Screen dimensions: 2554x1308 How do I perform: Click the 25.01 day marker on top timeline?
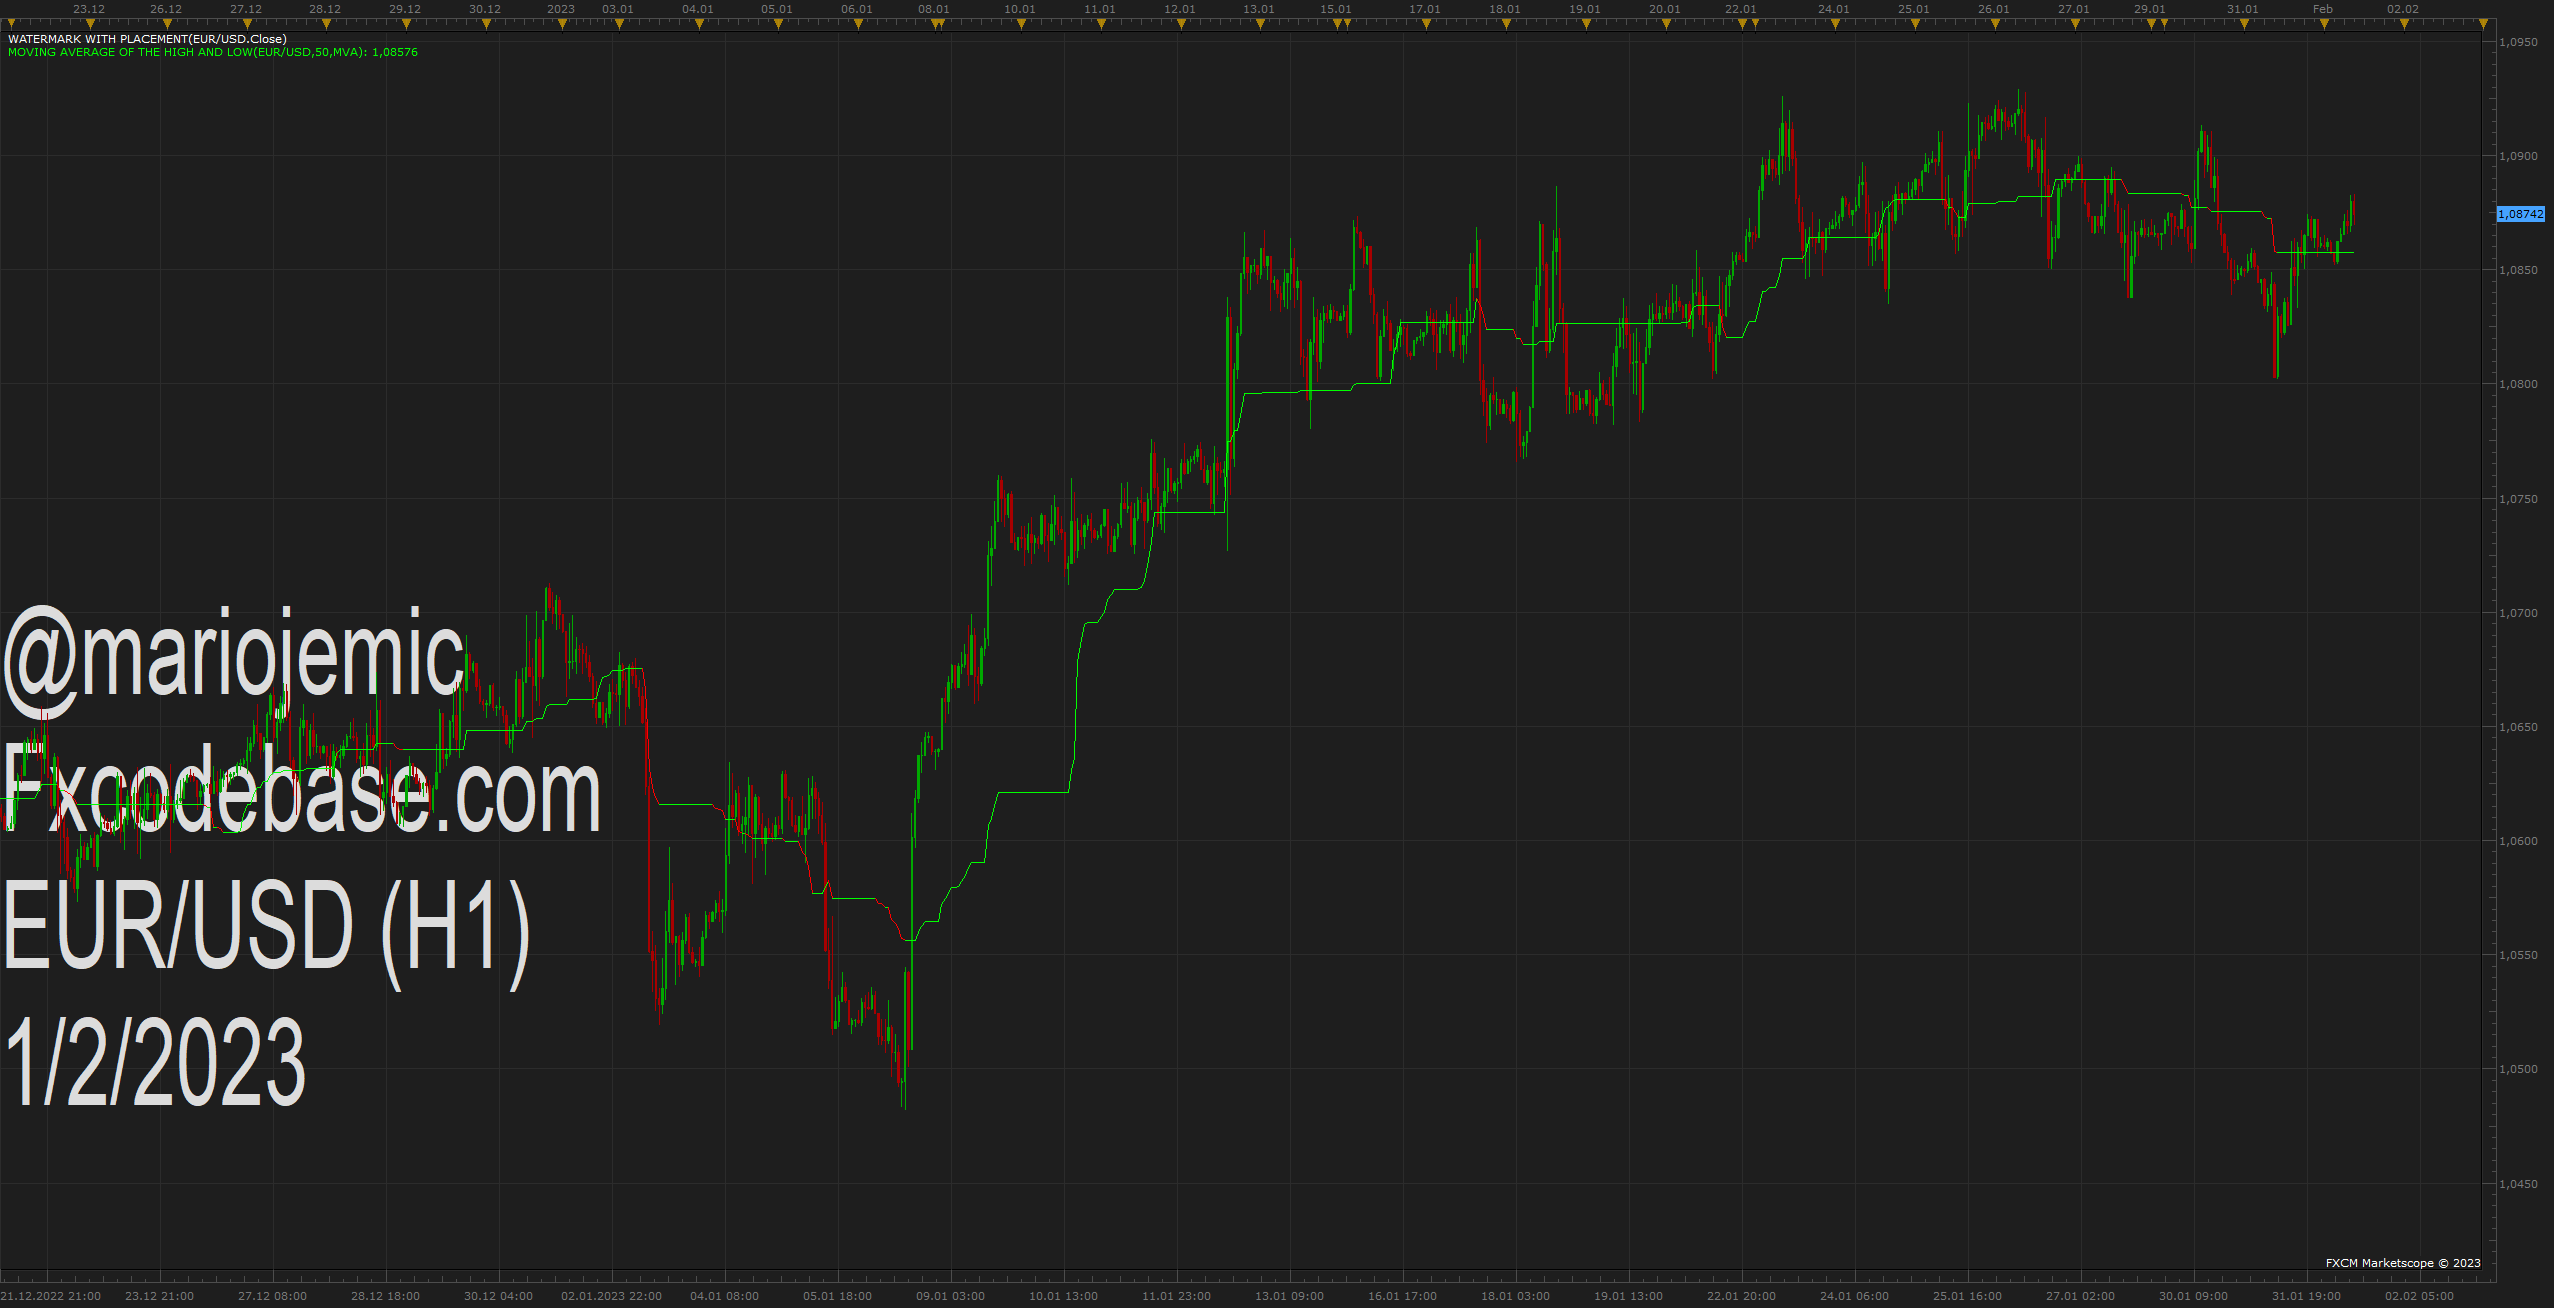tap(1914, 9)
